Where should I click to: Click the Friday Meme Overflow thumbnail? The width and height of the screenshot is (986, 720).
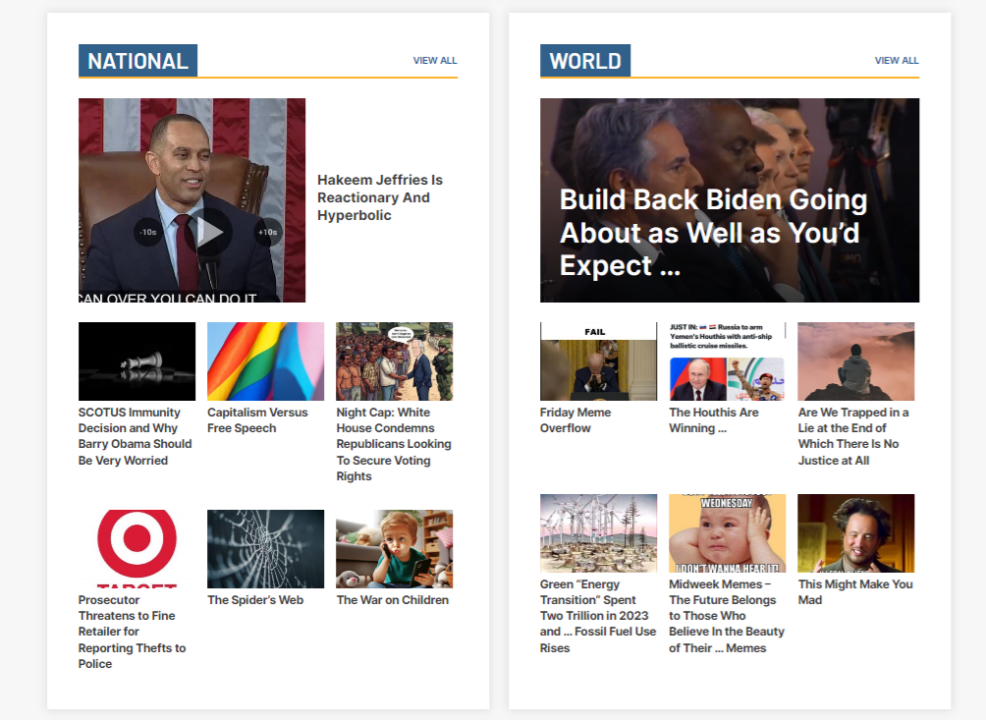coord(598,361)
